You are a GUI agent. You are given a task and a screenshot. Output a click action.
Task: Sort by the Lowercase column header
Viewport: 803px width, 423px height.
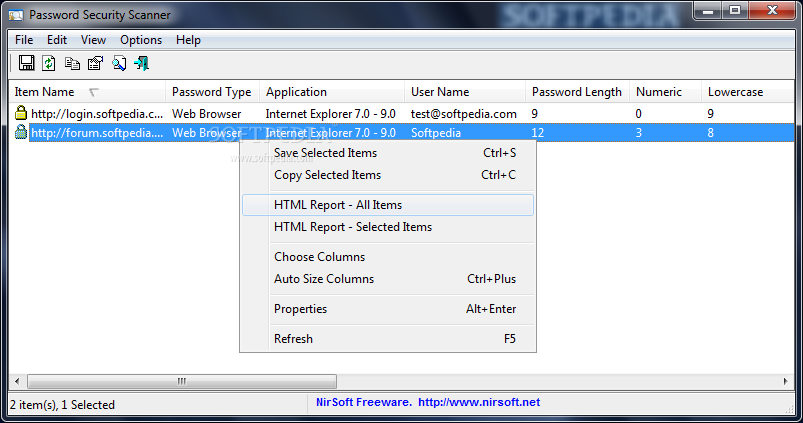[x=748, y=92]
